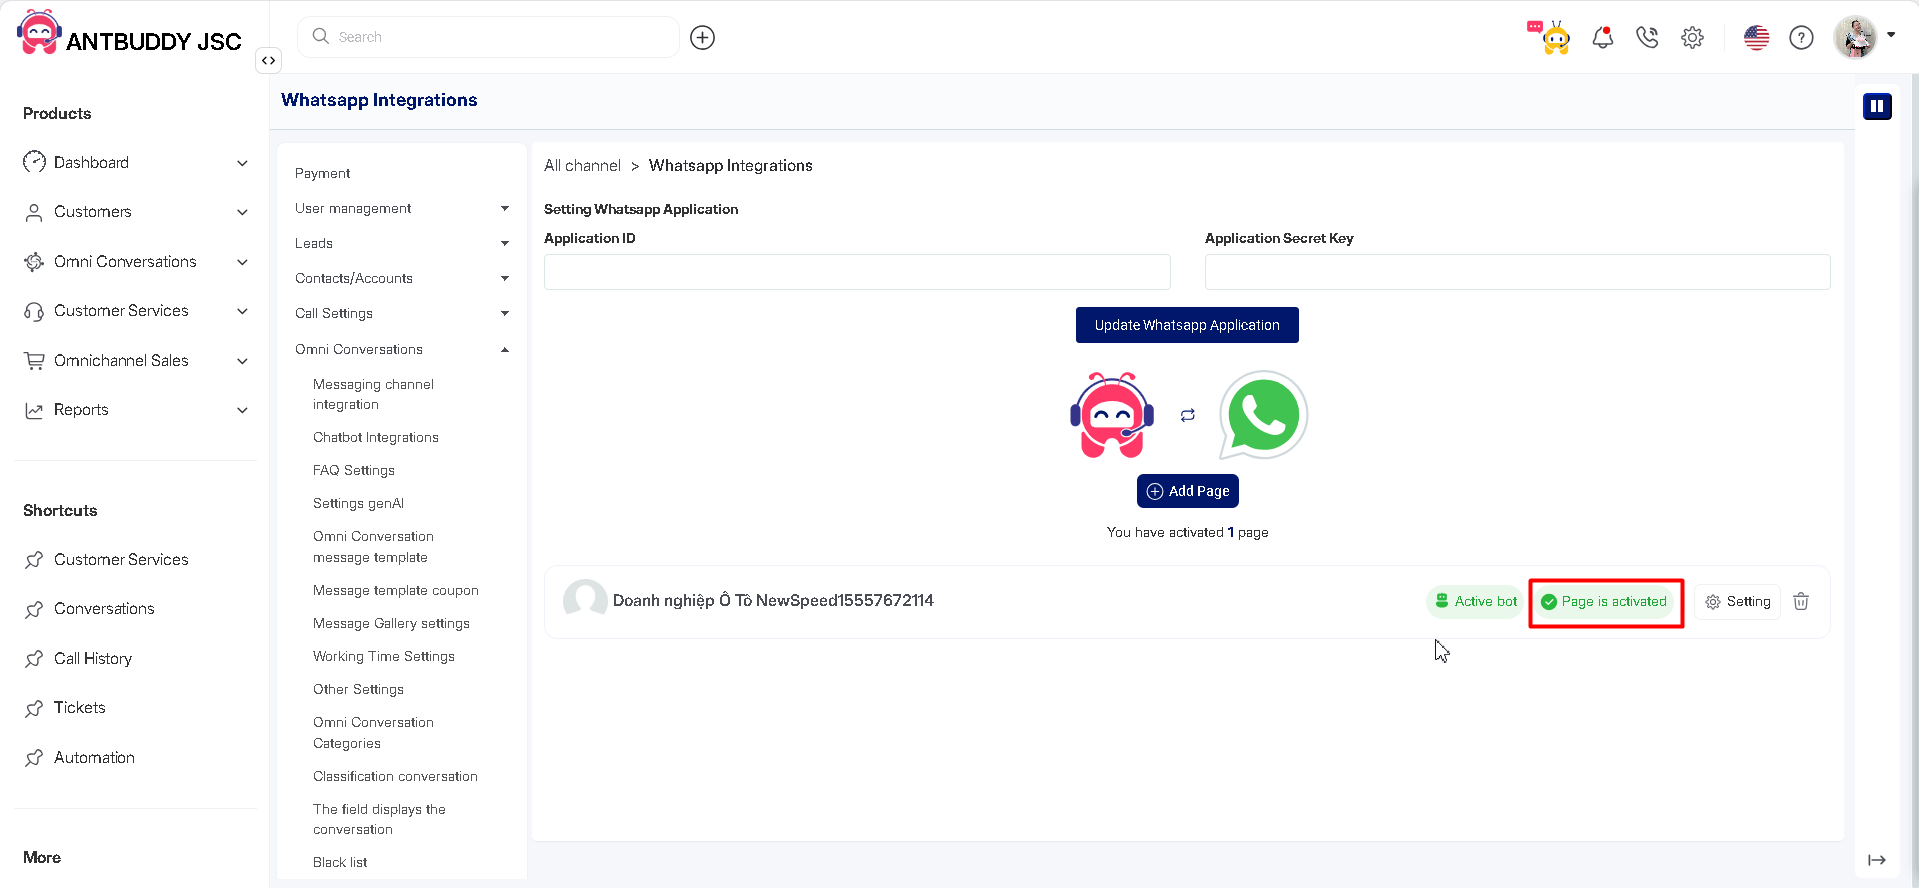Open the help question mark icon
Viewport: 1919px width, 888px height.
coord(1801,38)
